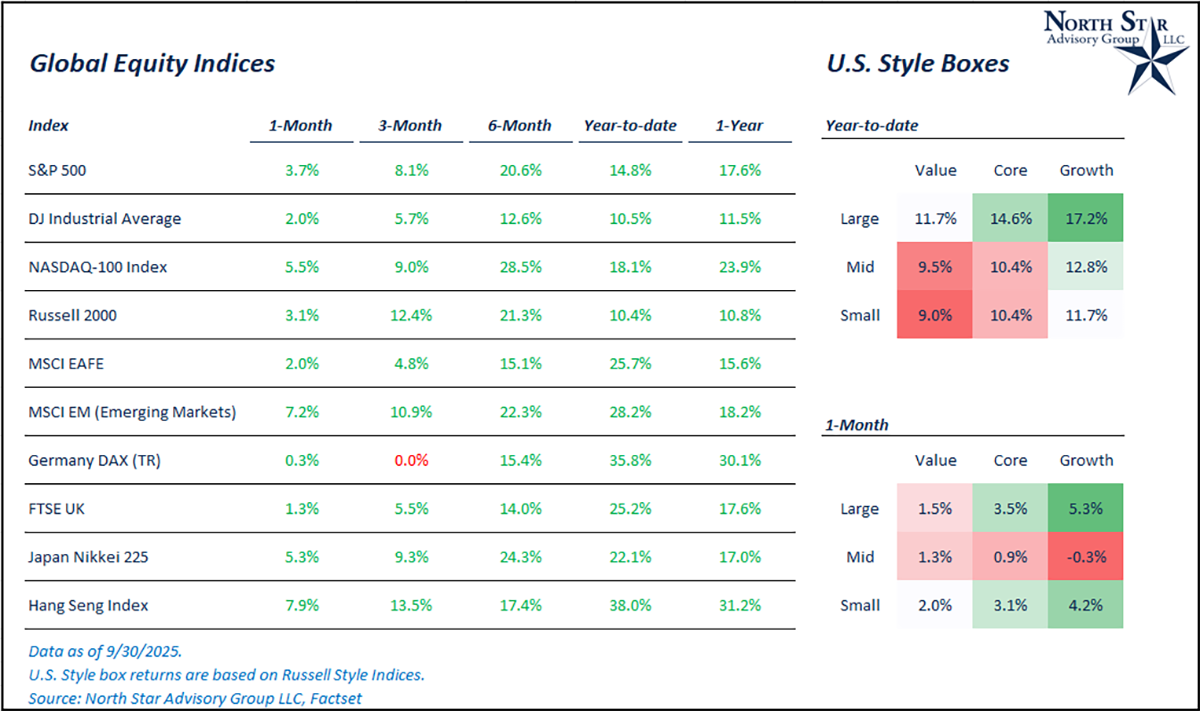Click the Small Growth 4.2% green cell
The height and width of the screenshot is (711, 1200).
click(1086, 605)
